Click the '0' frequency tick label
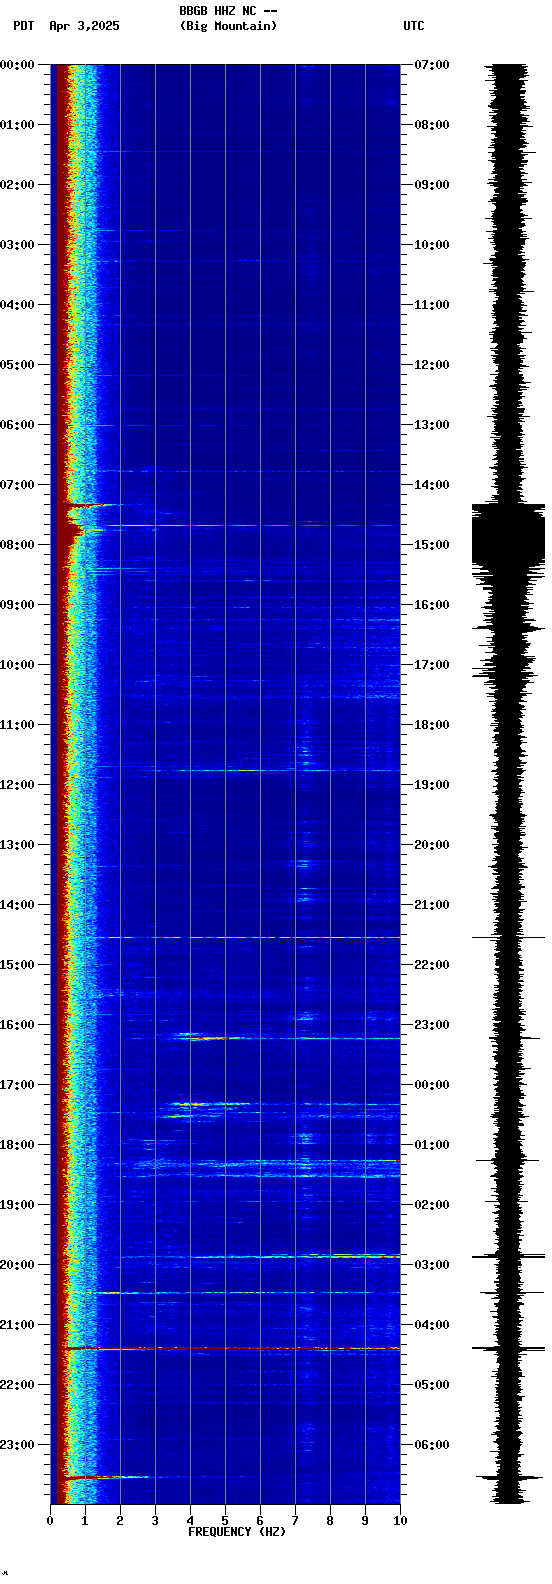552x1584 pixels. tap(50, 1521)
